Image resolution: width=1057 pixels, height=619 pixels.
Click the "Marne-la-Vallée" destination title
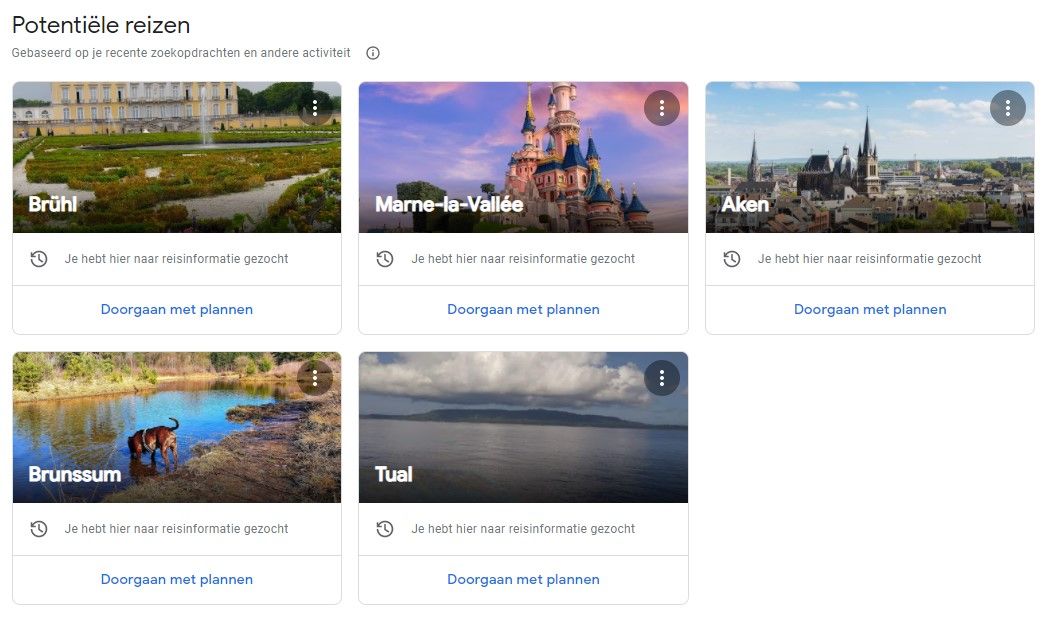(449, 204)
